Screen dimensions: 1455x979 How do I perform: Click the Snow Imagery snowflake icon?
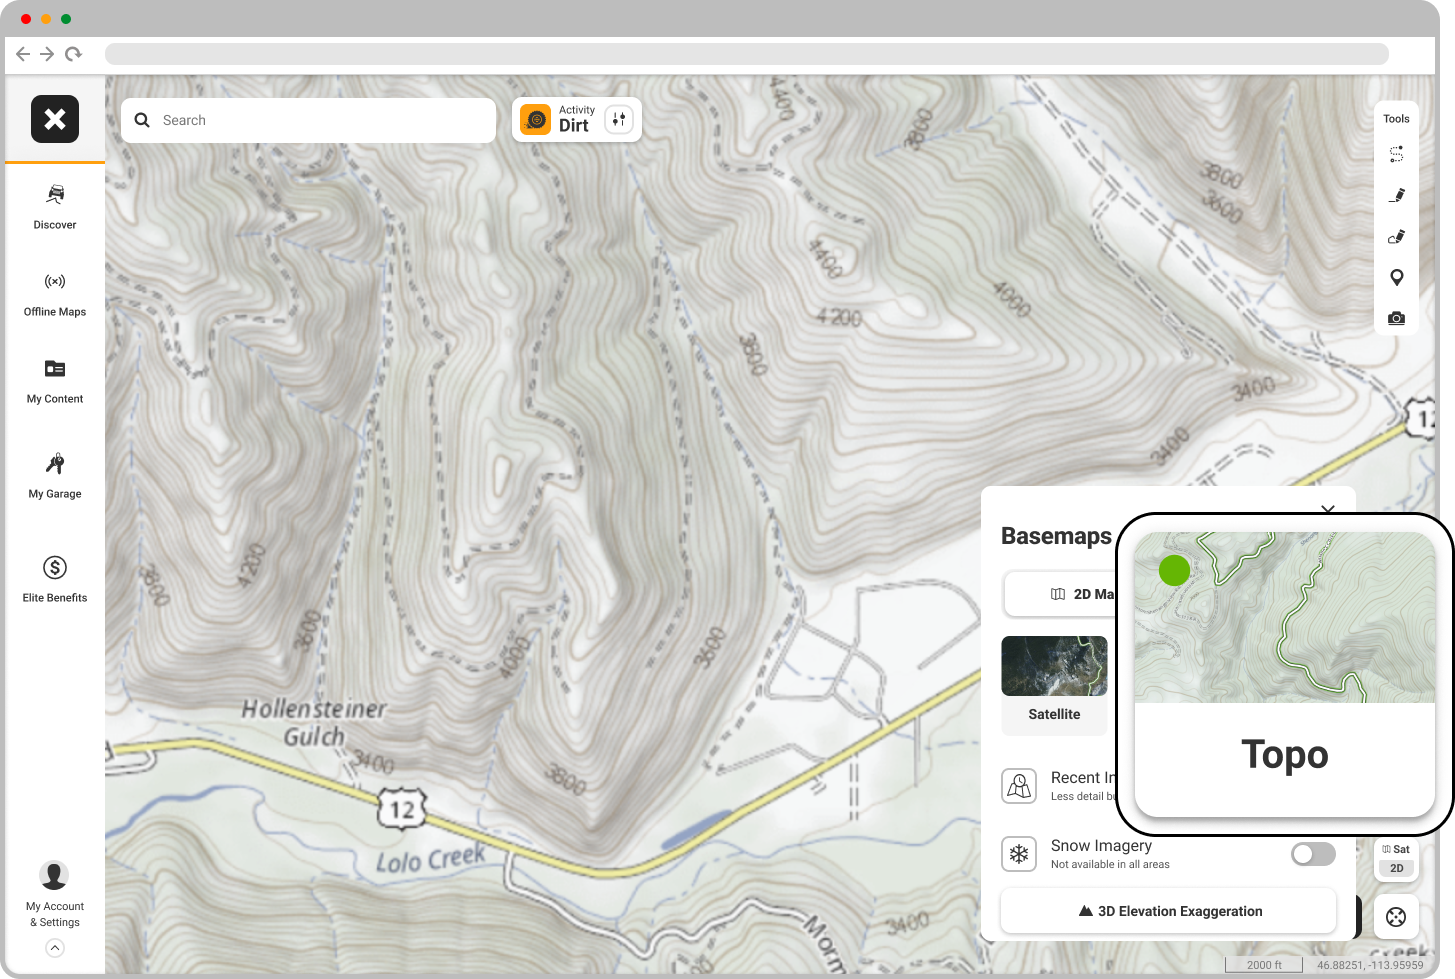1019,854
